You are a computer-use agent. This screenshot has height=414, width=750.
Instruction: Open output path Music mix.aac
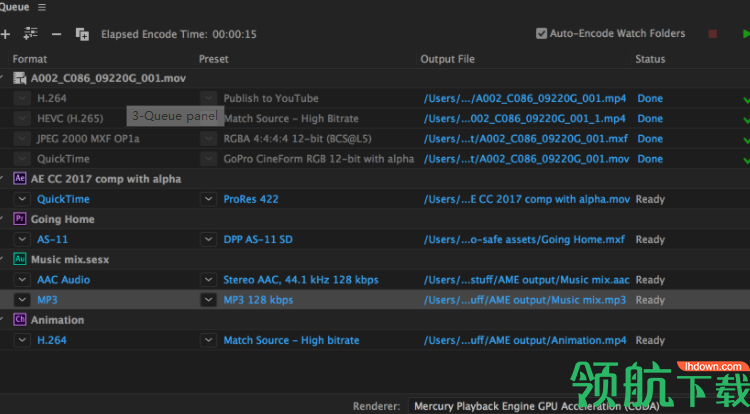point(526,280)
